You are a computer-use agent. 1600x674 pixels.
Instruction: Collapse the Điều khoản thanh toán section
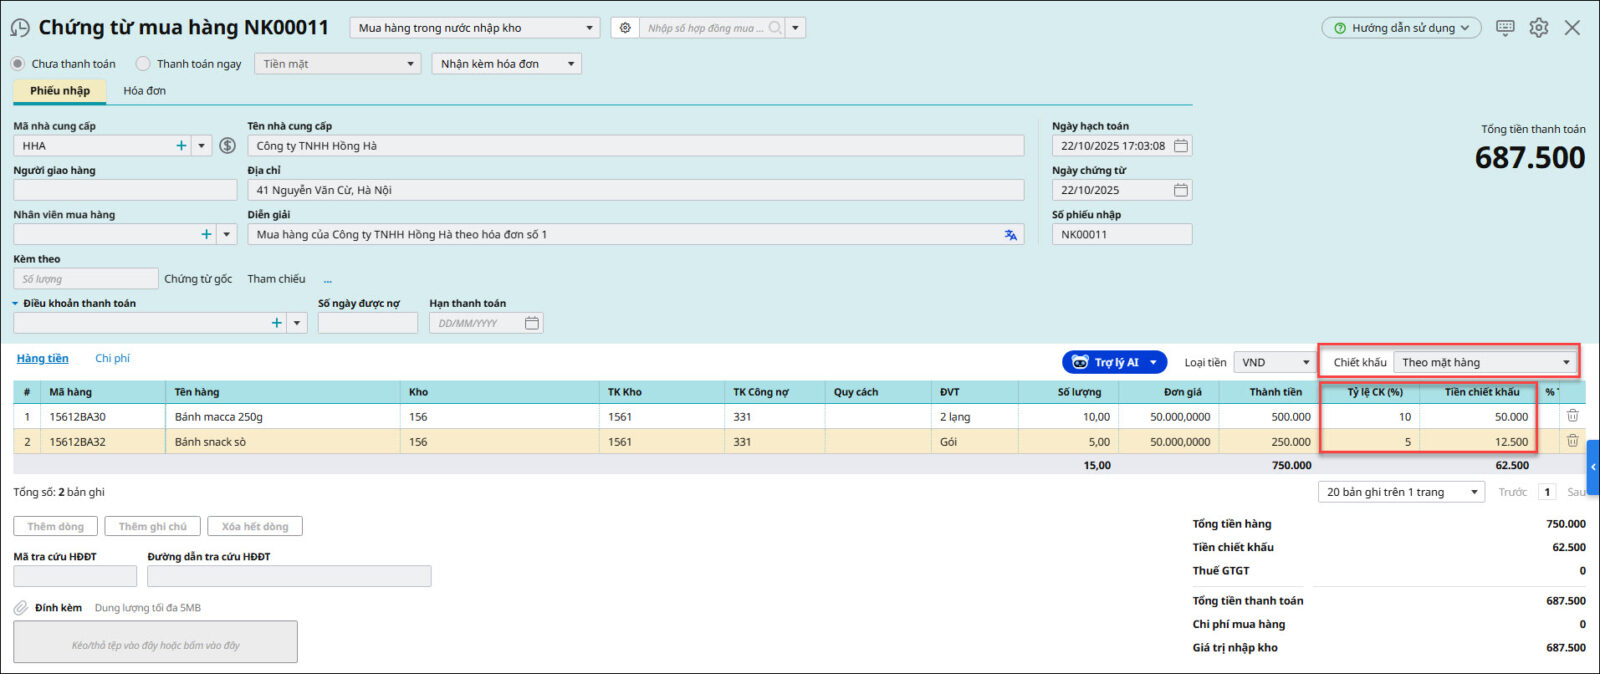[16, 304]
